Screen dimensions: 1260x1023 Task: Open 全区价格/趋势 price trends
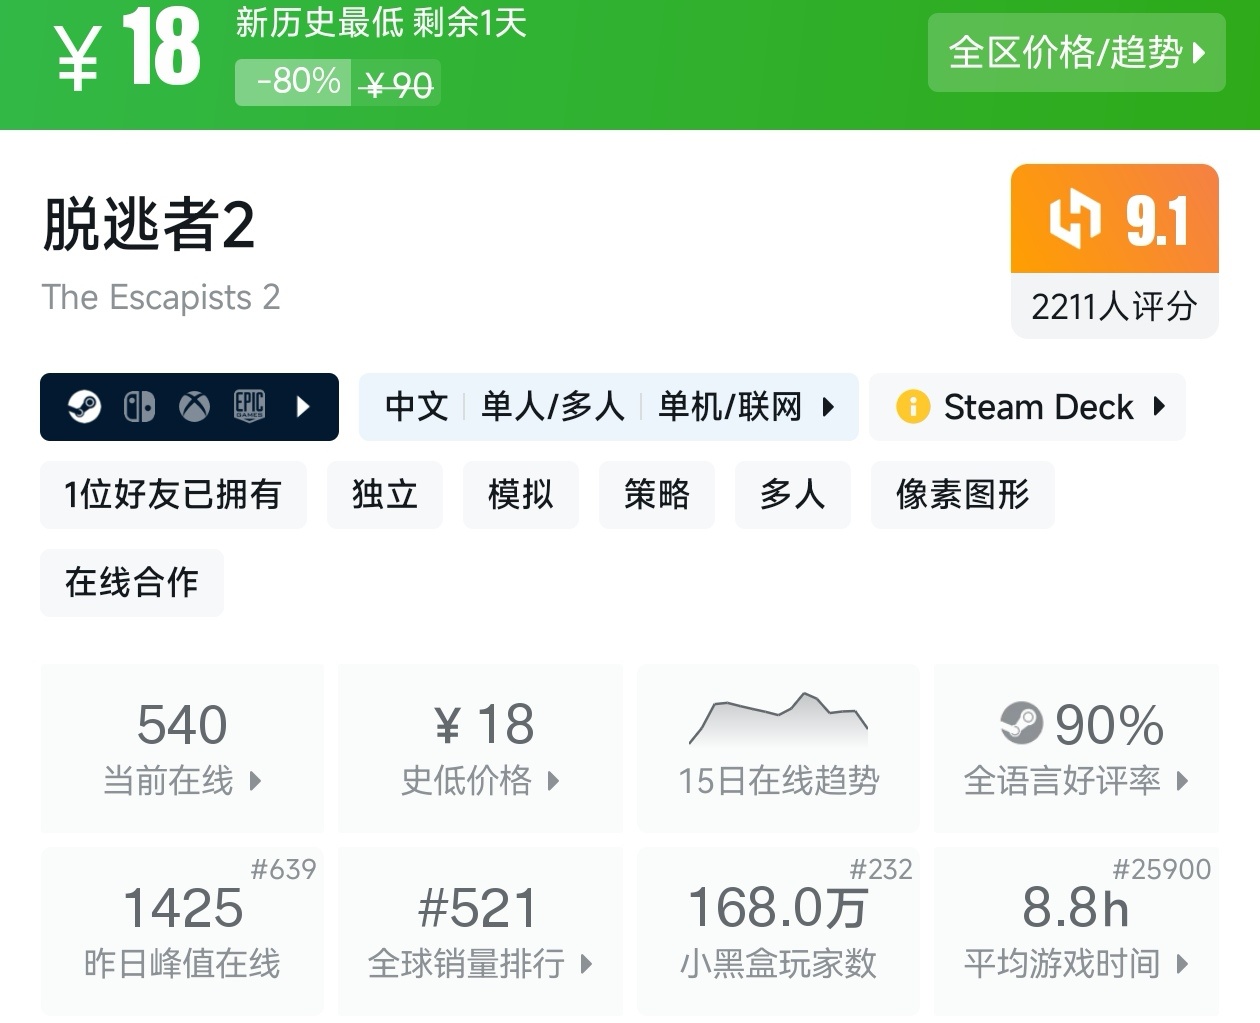[1076, 52]
